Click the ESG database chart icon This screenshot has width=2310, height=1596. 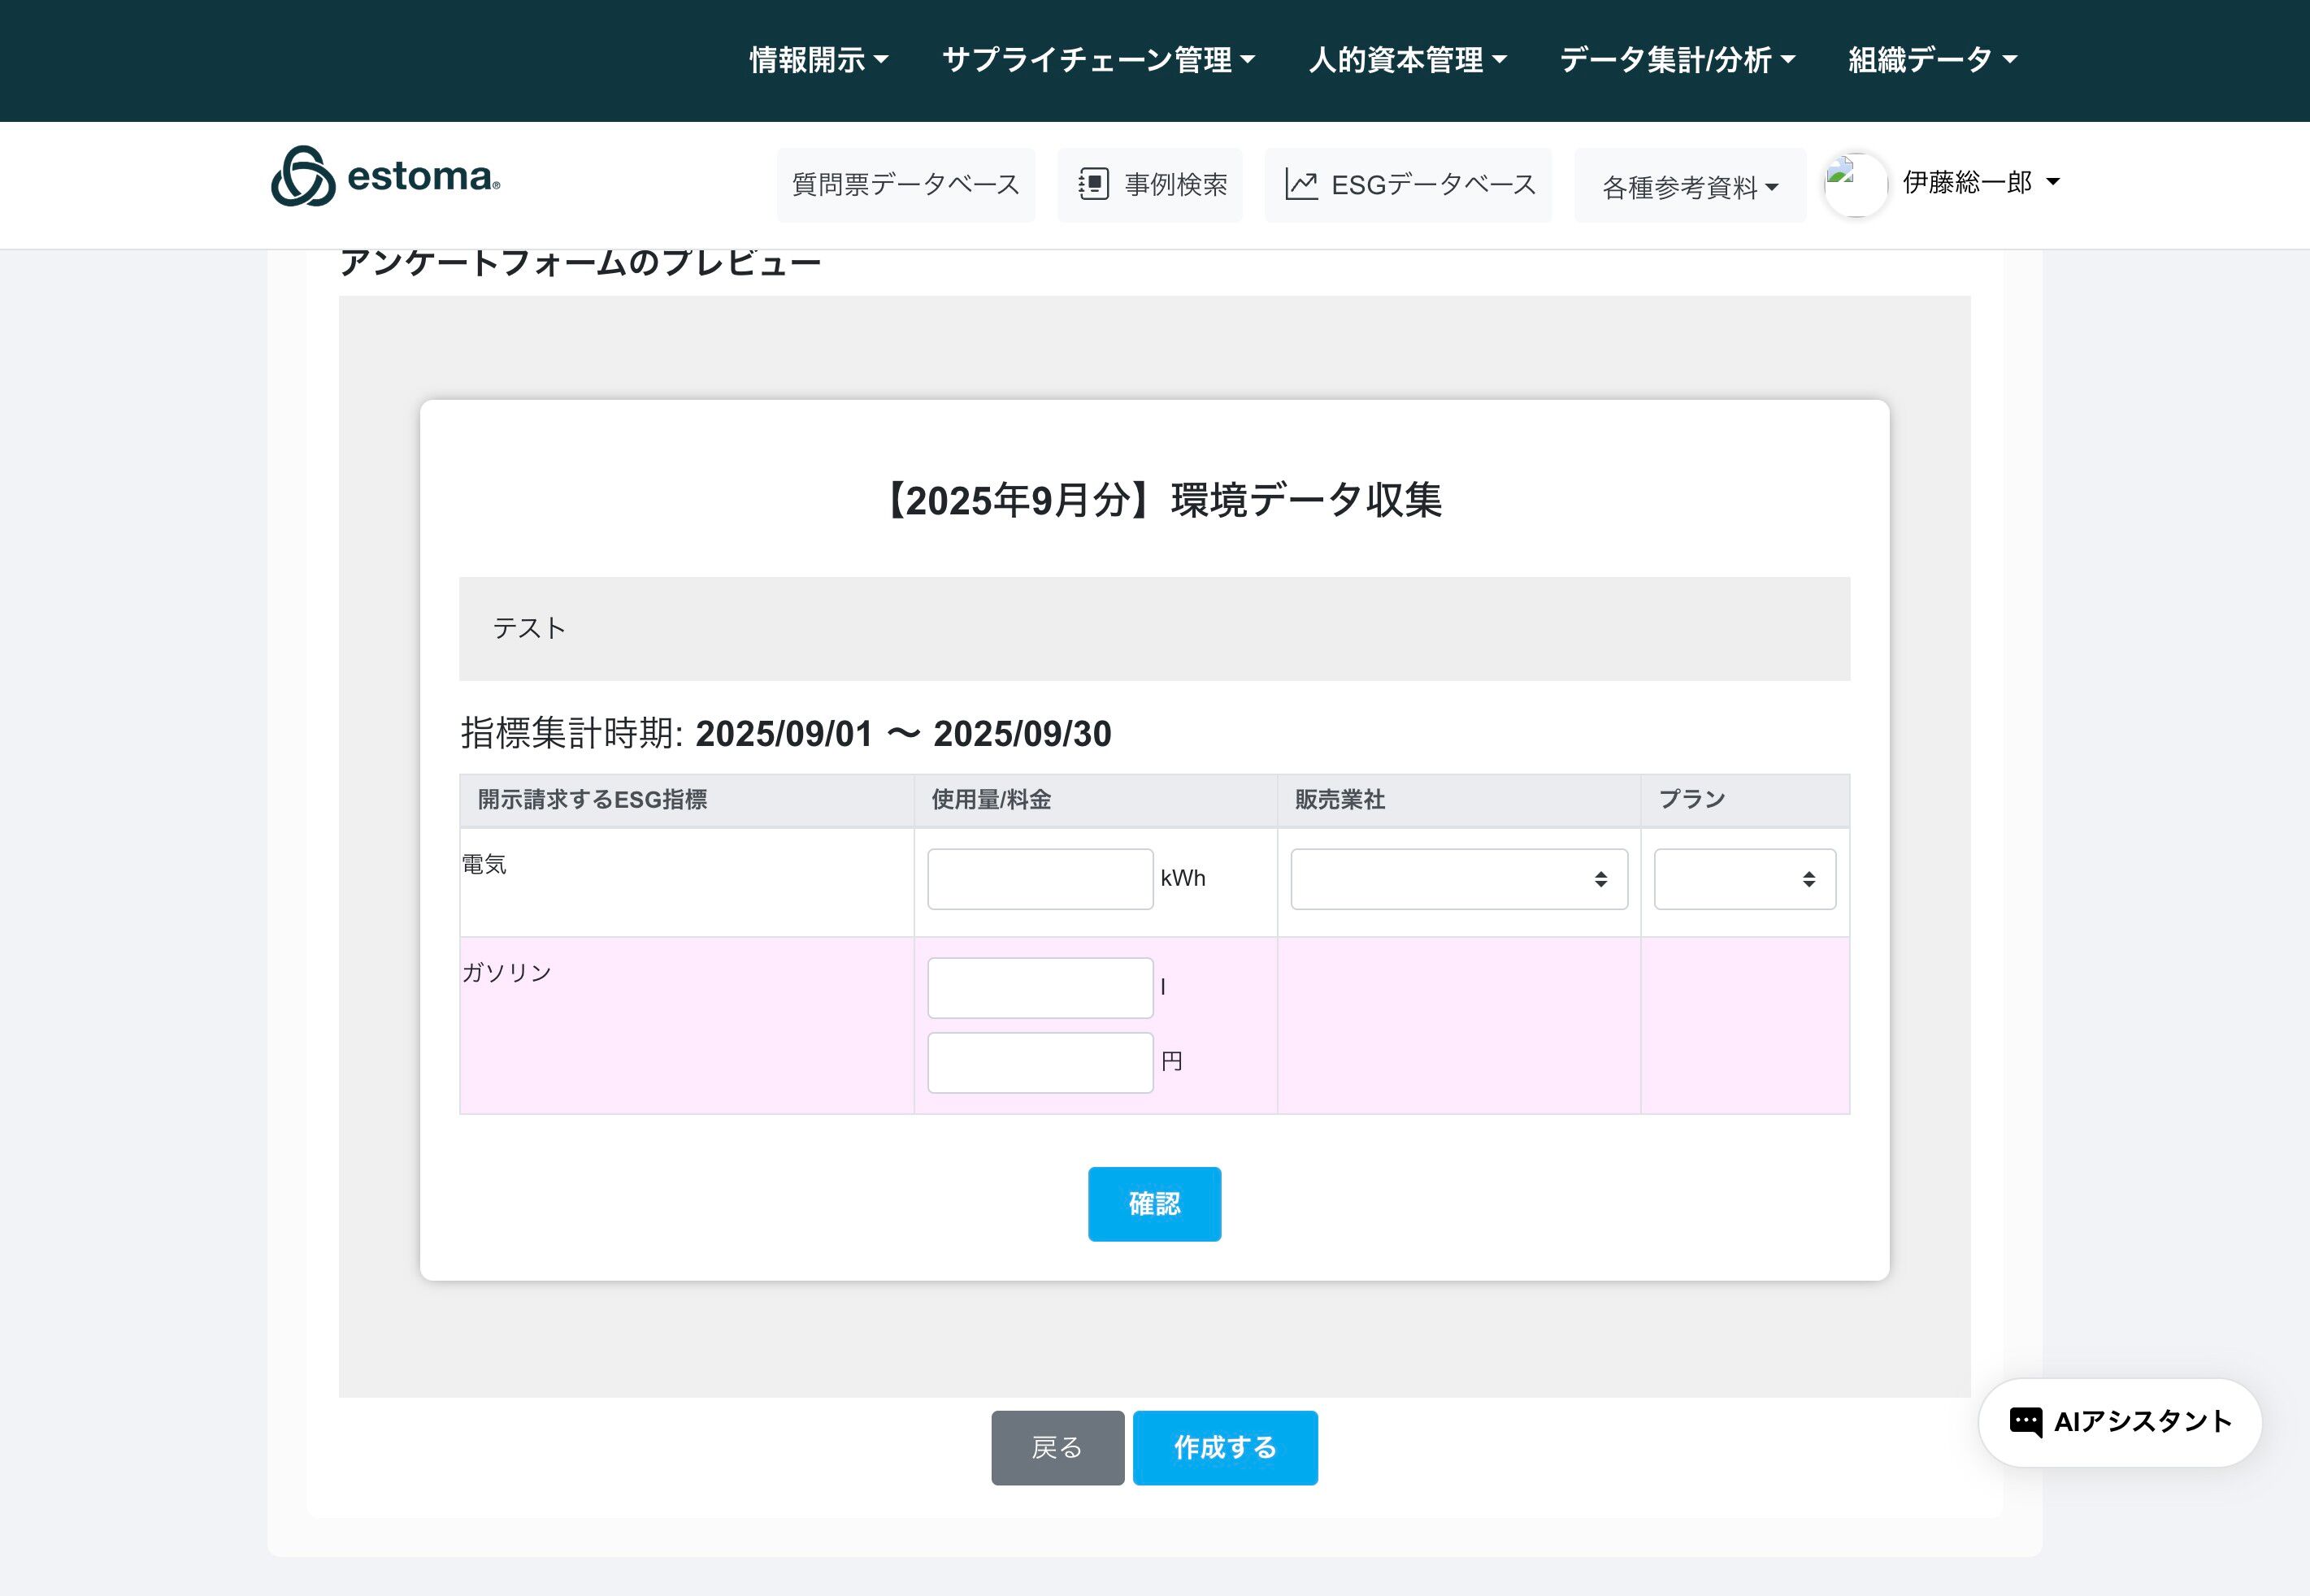click(x=1301, y=184)
